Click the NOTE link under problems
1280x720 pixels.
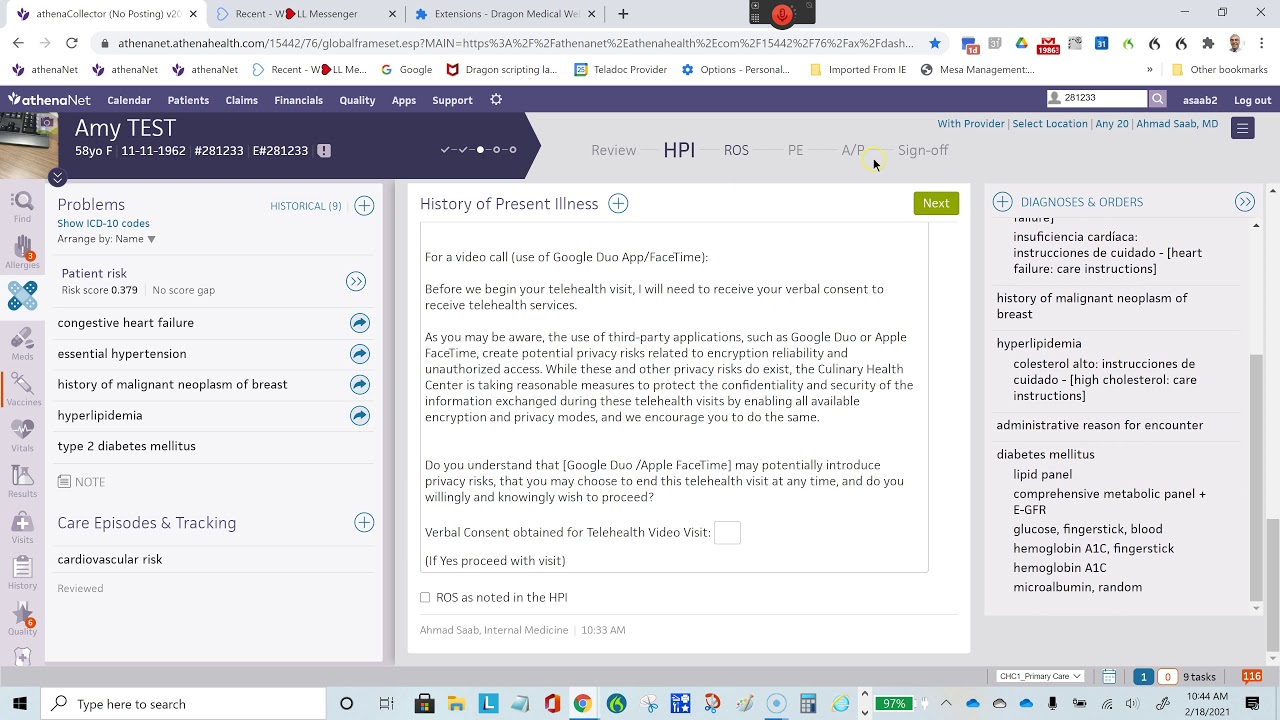point(81,482)
